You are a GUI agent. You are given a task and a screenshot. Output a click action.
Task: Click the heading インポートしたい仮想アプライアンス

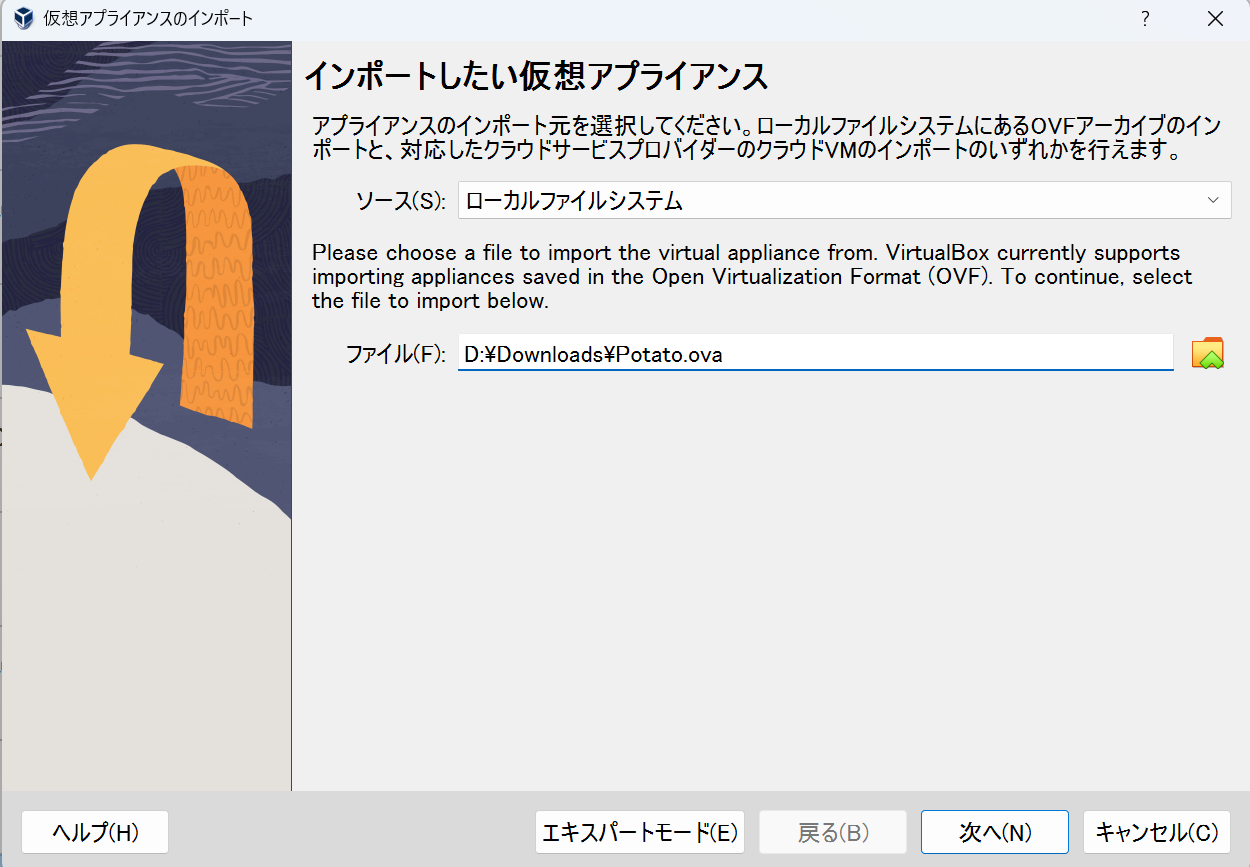(x=536, y=77)
